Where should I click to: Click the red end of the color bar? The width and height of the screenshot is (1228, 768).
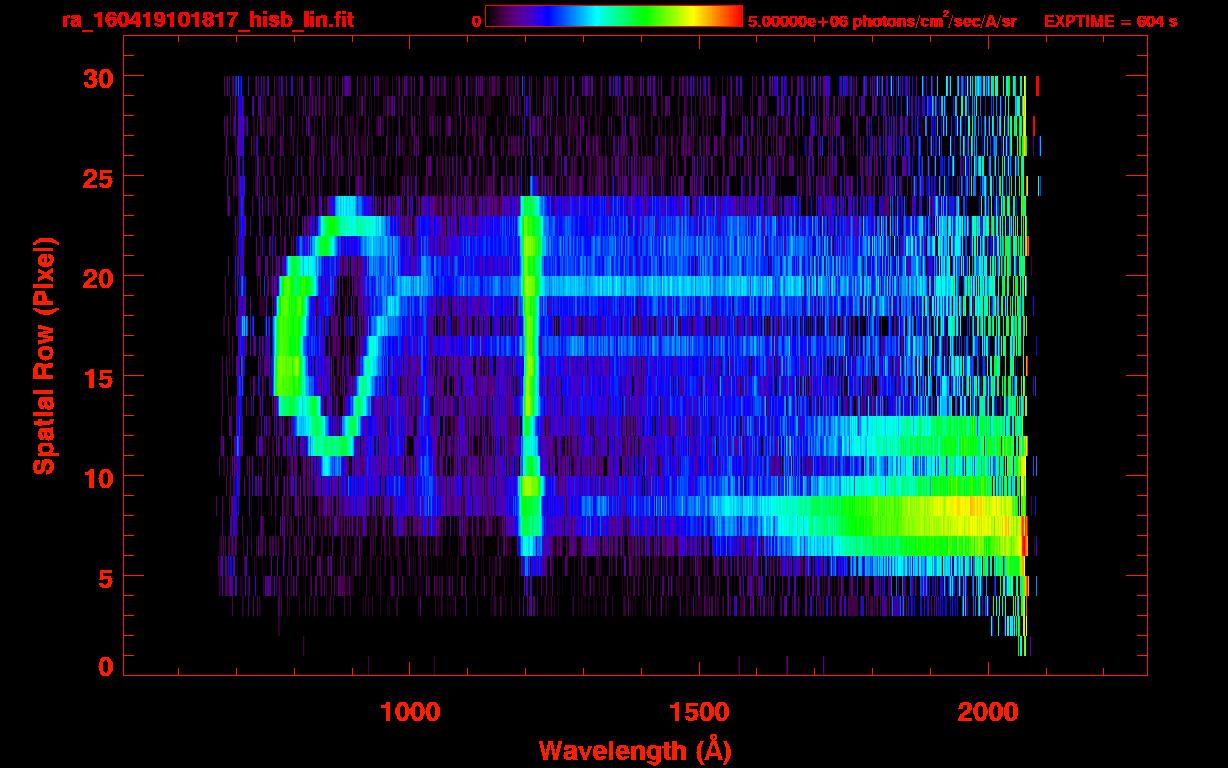click(x=735, y=16)
